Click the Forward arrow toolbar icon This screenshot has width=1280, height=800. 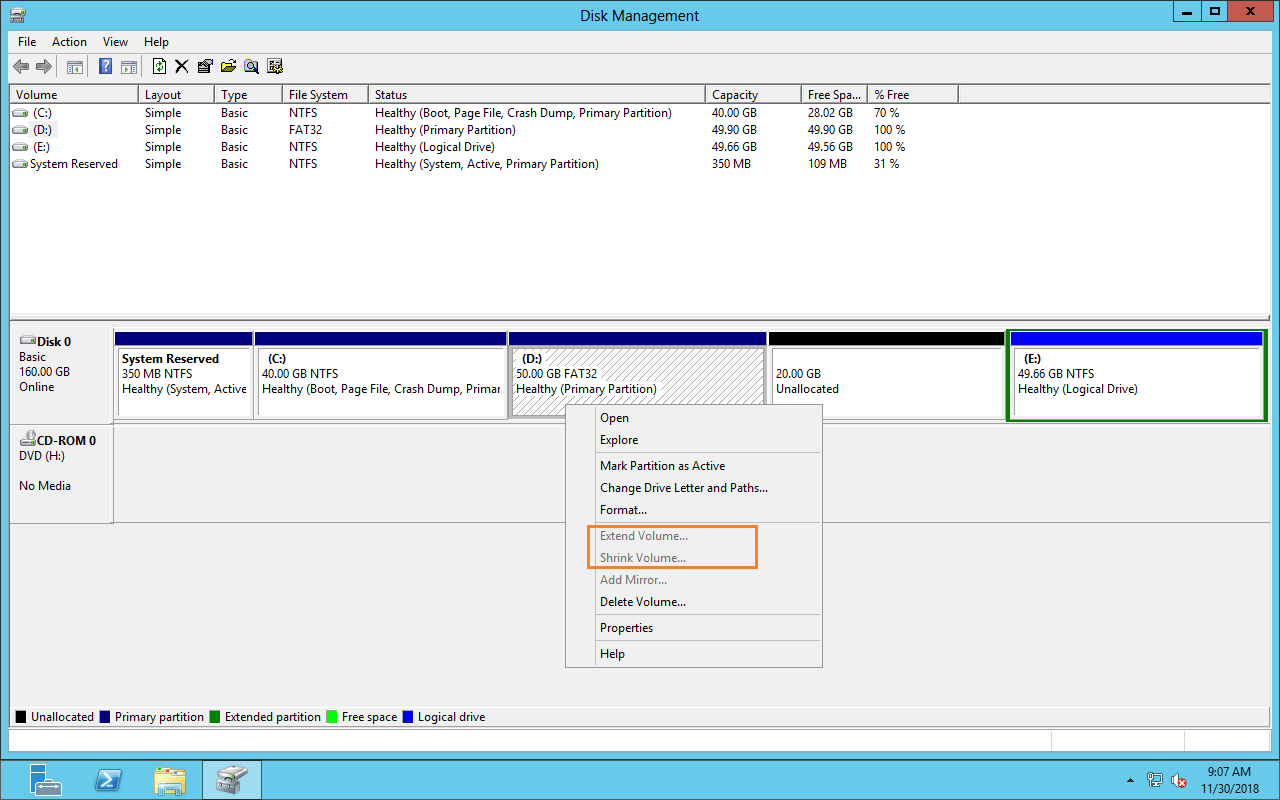tap(44, 67)
